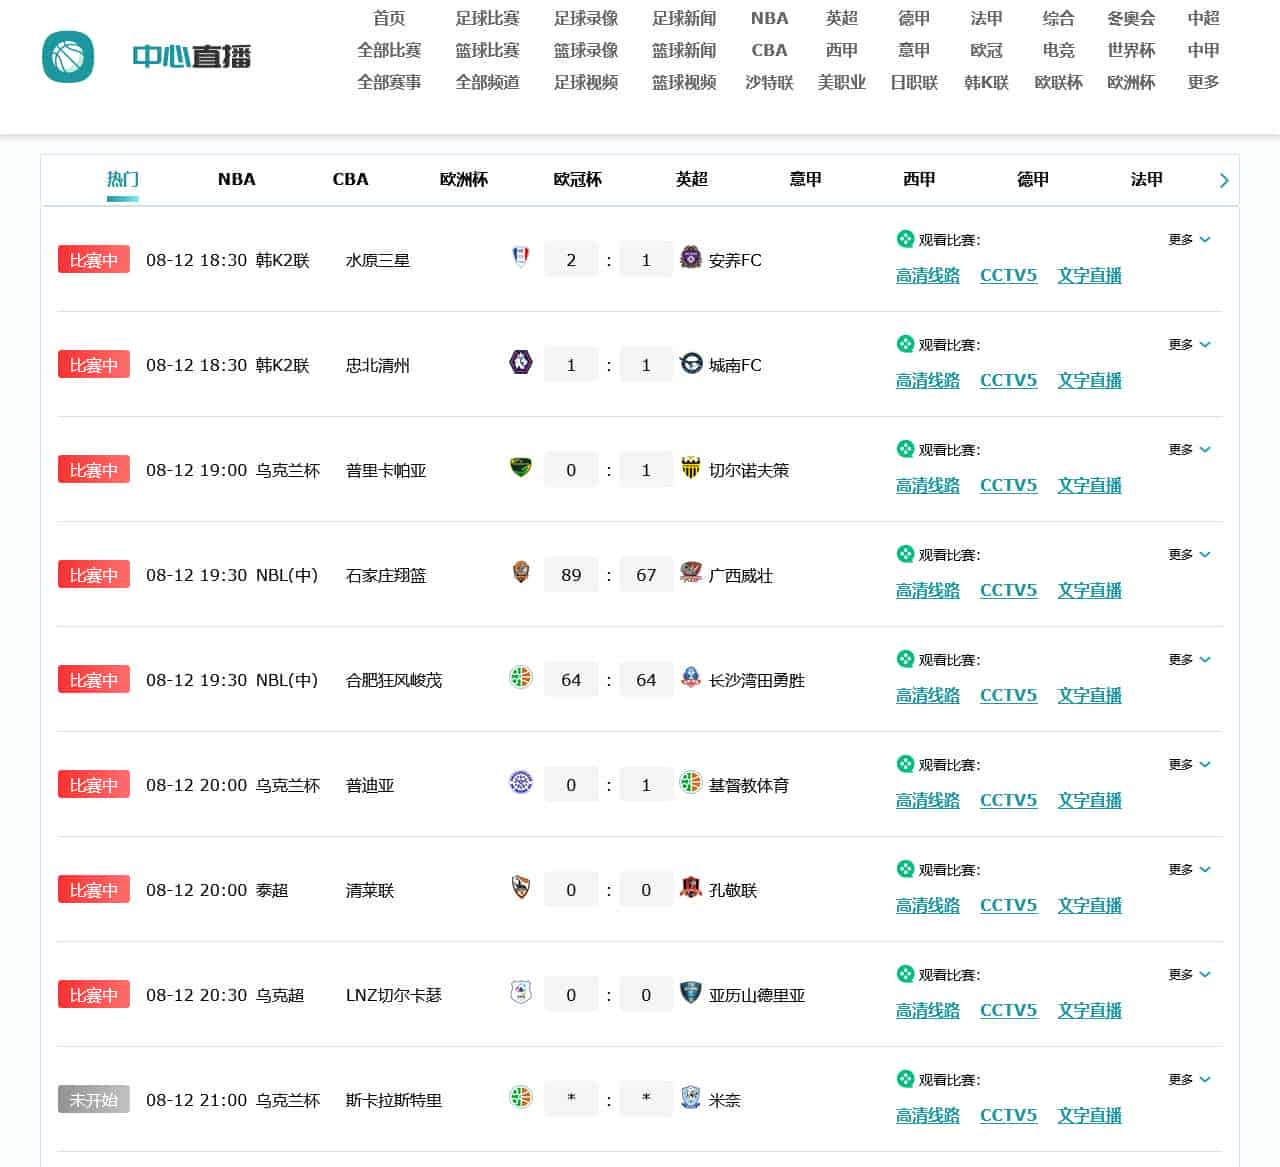Click 城南FC team crest icon
The image size is (1280, 1167).
(691, 362)
